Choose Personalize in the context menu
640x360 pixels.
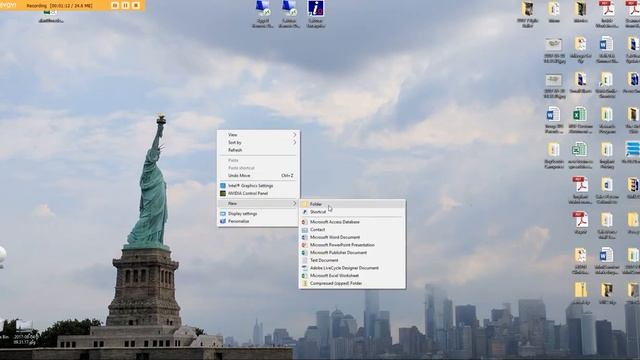(258, 221)
